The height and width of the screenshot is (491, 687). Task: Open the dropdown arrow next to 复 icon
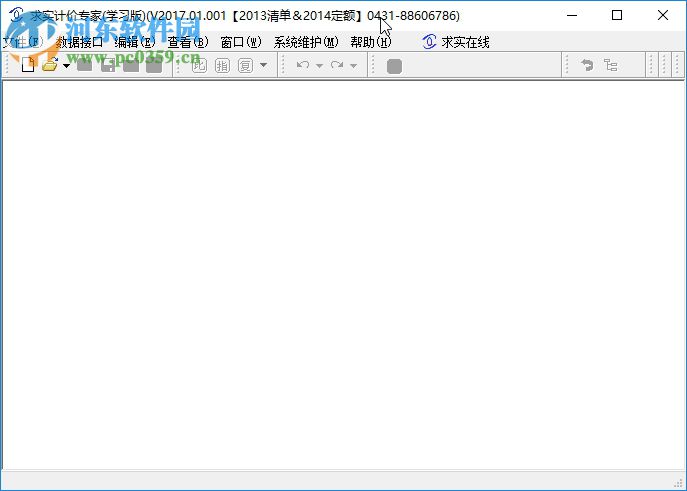263,65
